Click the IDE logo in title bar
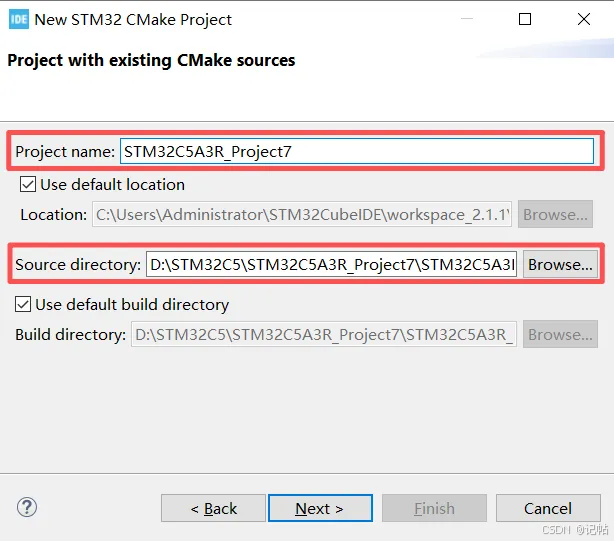This screenshot has height=541, width=614. [x=18, y=19]
